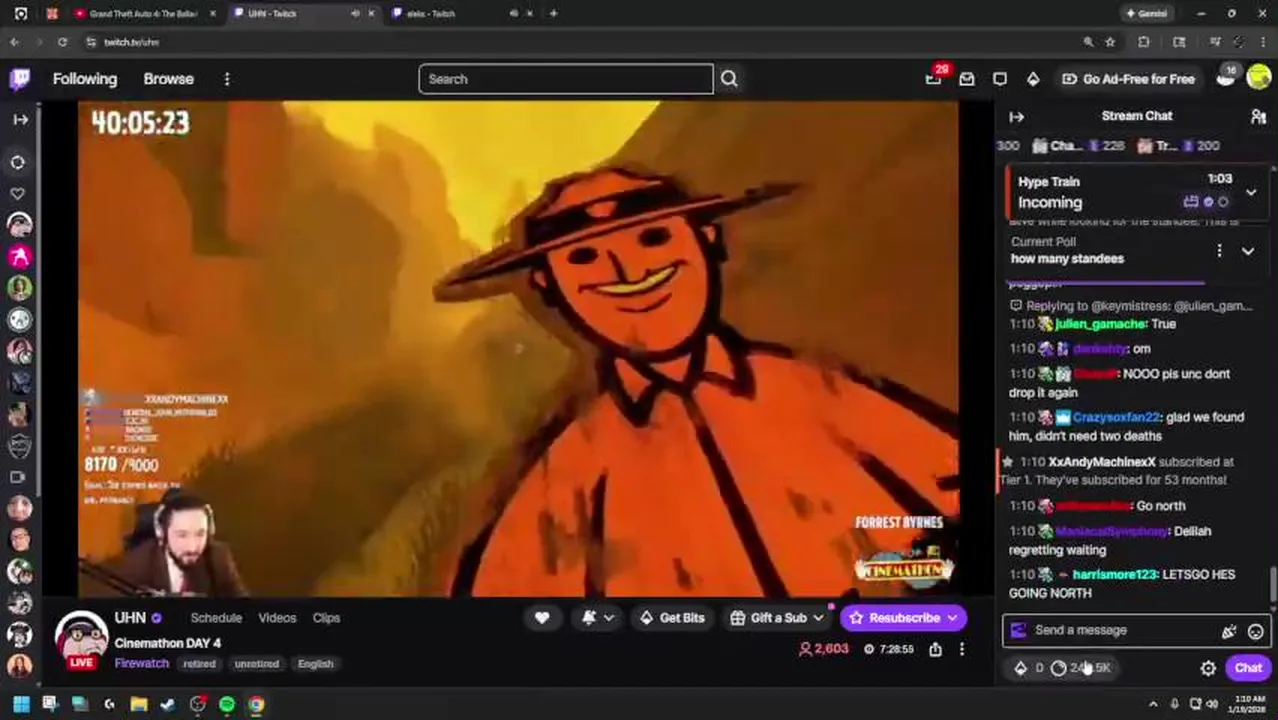Viewport: 1278px width, 720px height.
Task: Open the Resubscribe dropdown
Action: [x=903, y=618]
